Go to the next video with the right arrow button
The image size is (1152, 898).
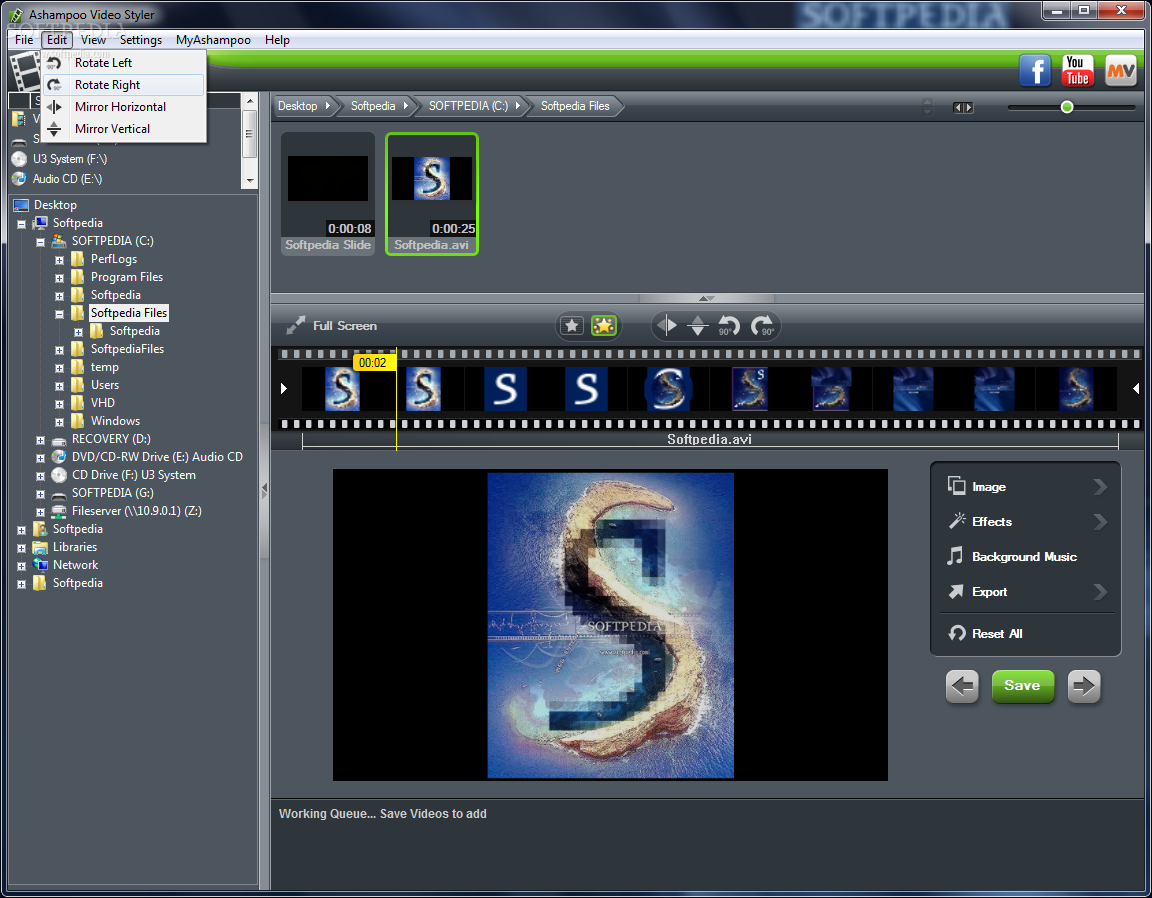[x=1084, y=686]
